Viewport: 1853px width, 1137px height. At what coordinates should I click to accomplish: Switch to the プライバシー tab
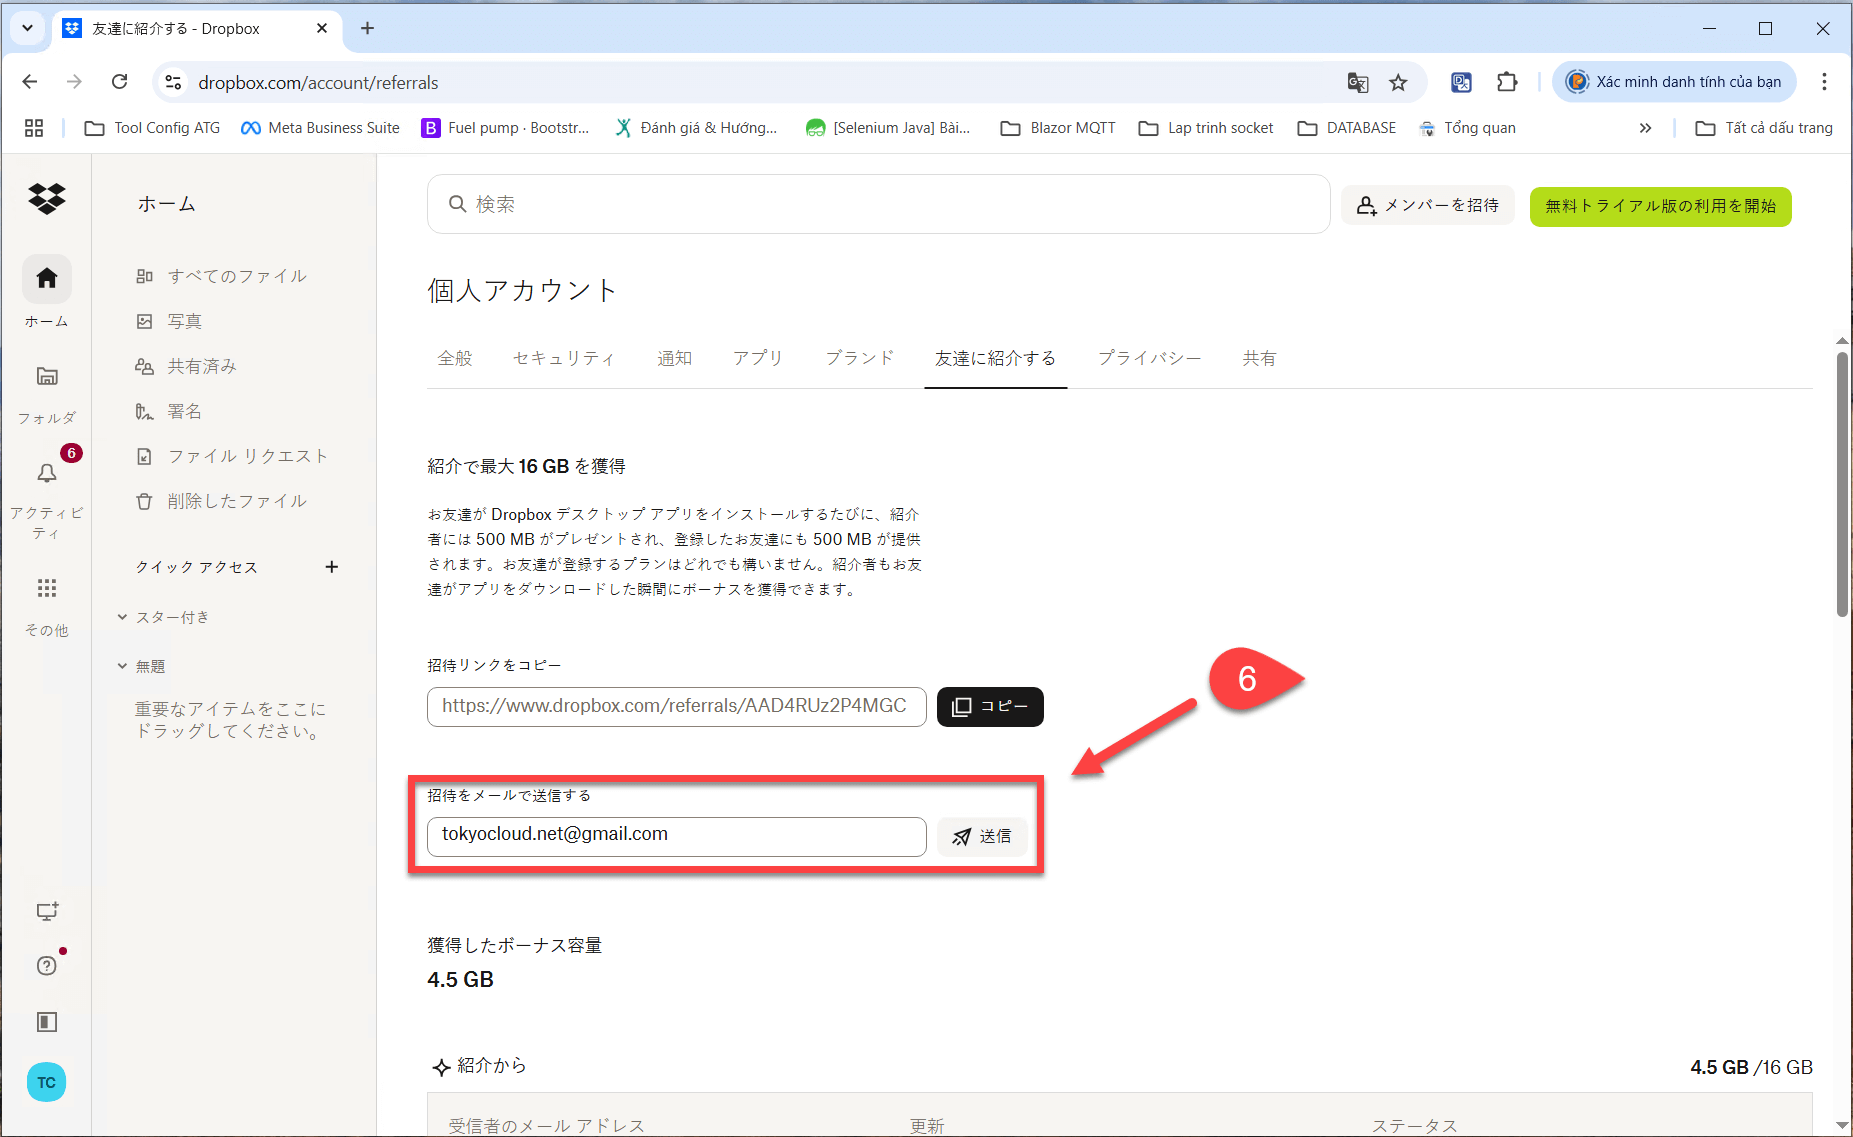click(x=1150, y=358)
